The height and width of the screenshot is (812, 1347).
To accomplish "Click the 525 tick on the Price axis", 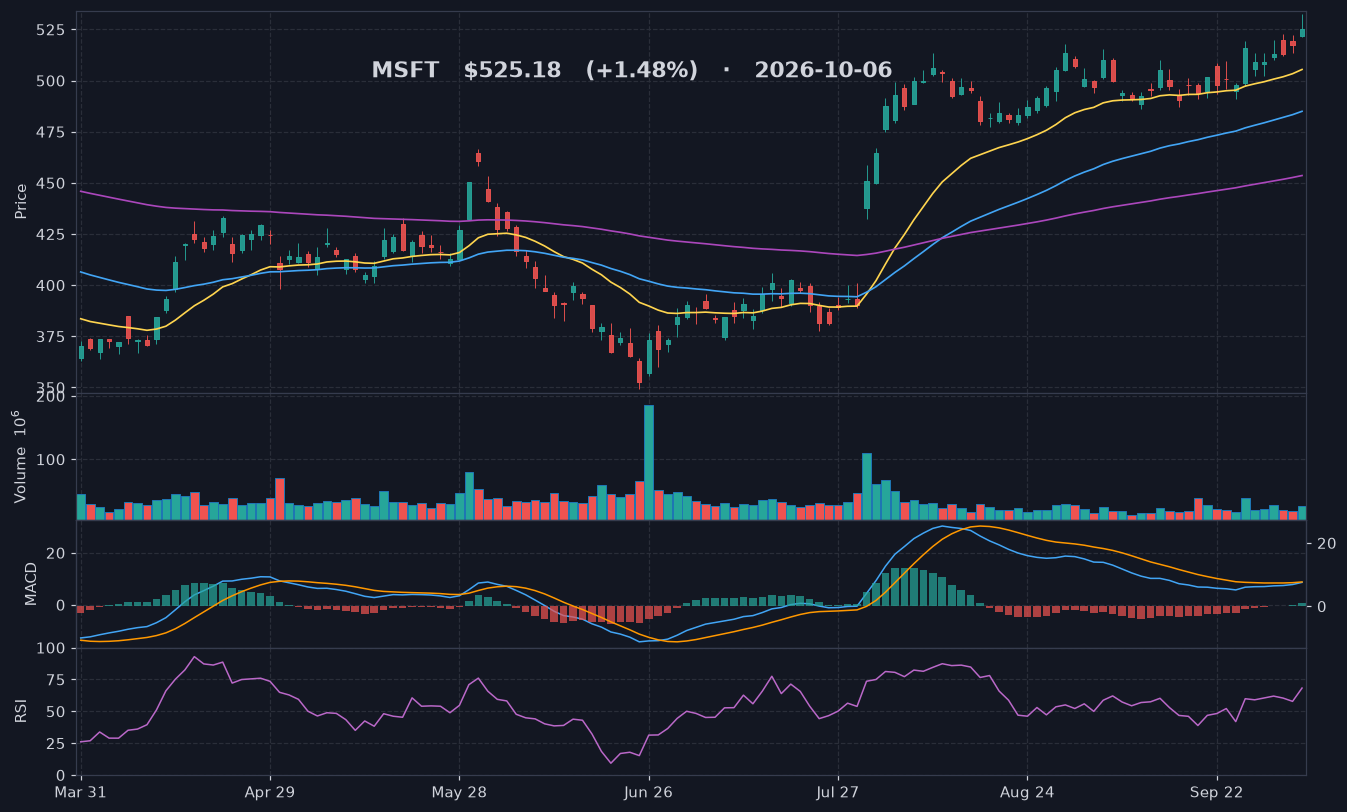I will click(x=50, y=30).
